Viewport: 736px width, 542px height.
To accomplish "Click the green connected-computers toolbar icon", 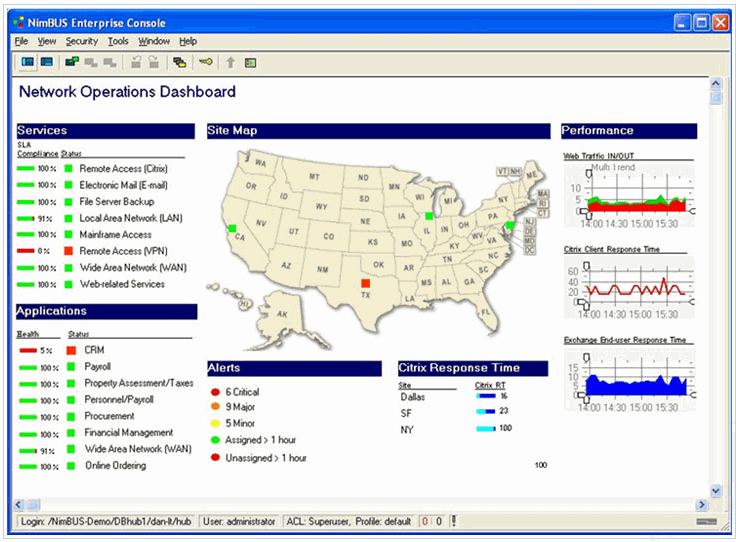I will 71,62.
